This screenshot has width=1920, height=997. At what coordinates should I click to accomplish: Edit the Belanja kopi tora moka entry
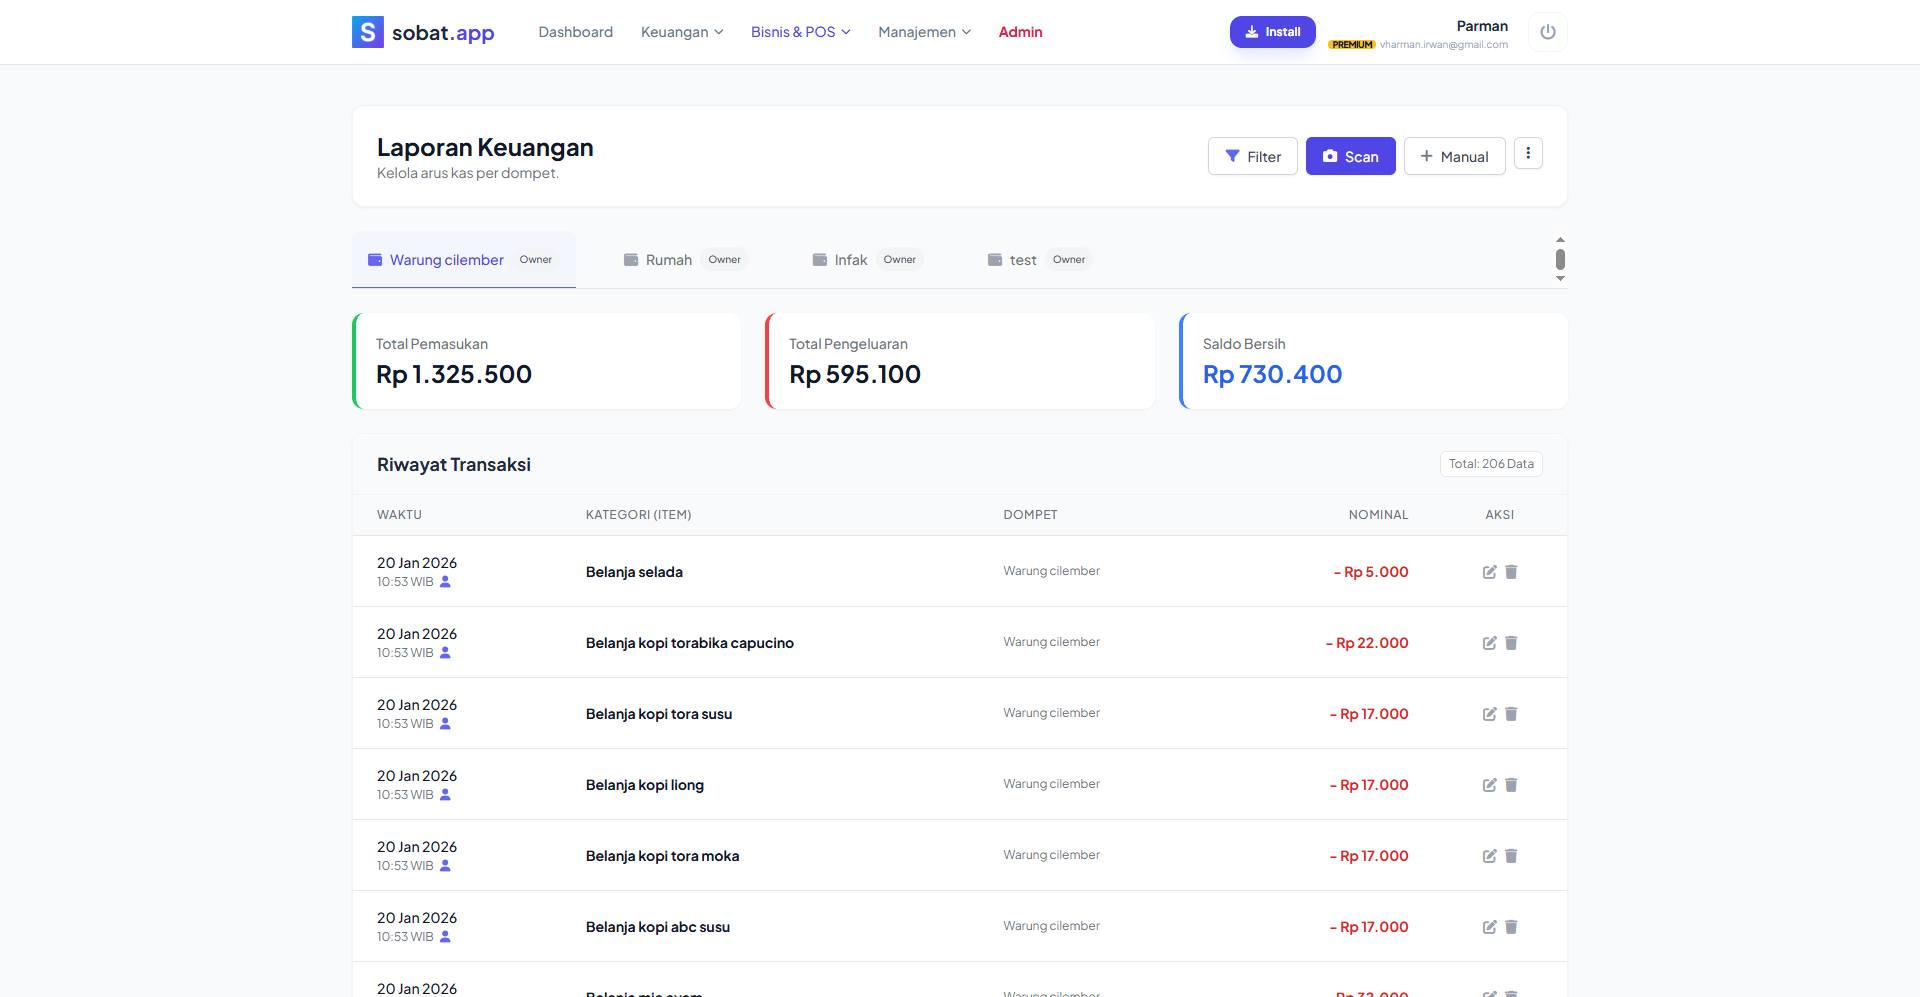point(1489,856)
